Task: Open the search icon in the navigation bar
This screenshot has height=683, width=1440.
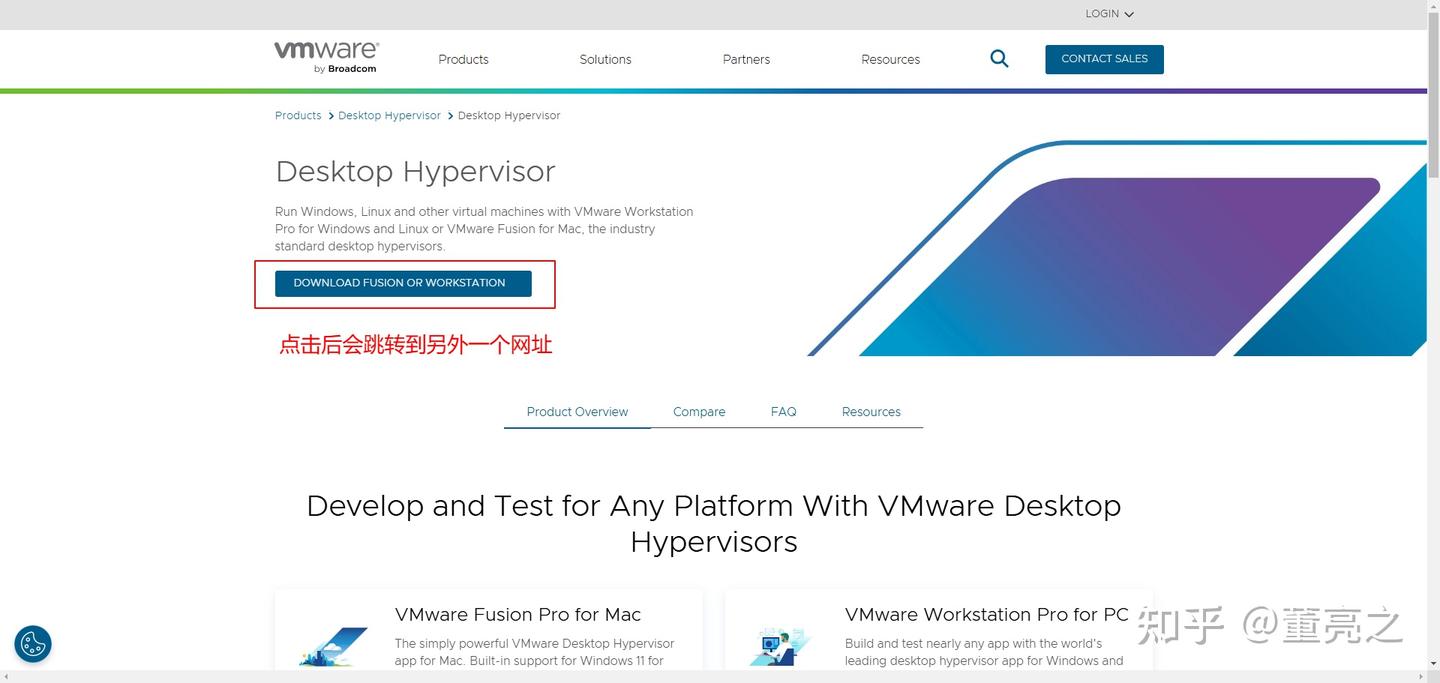Action: click(x=999, y=59)
